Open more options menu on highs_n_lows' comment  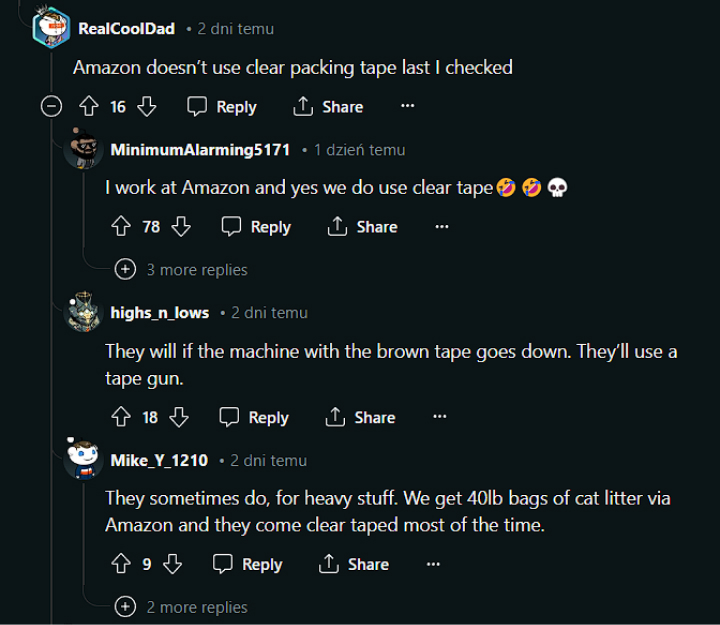(x=439, y=417)
